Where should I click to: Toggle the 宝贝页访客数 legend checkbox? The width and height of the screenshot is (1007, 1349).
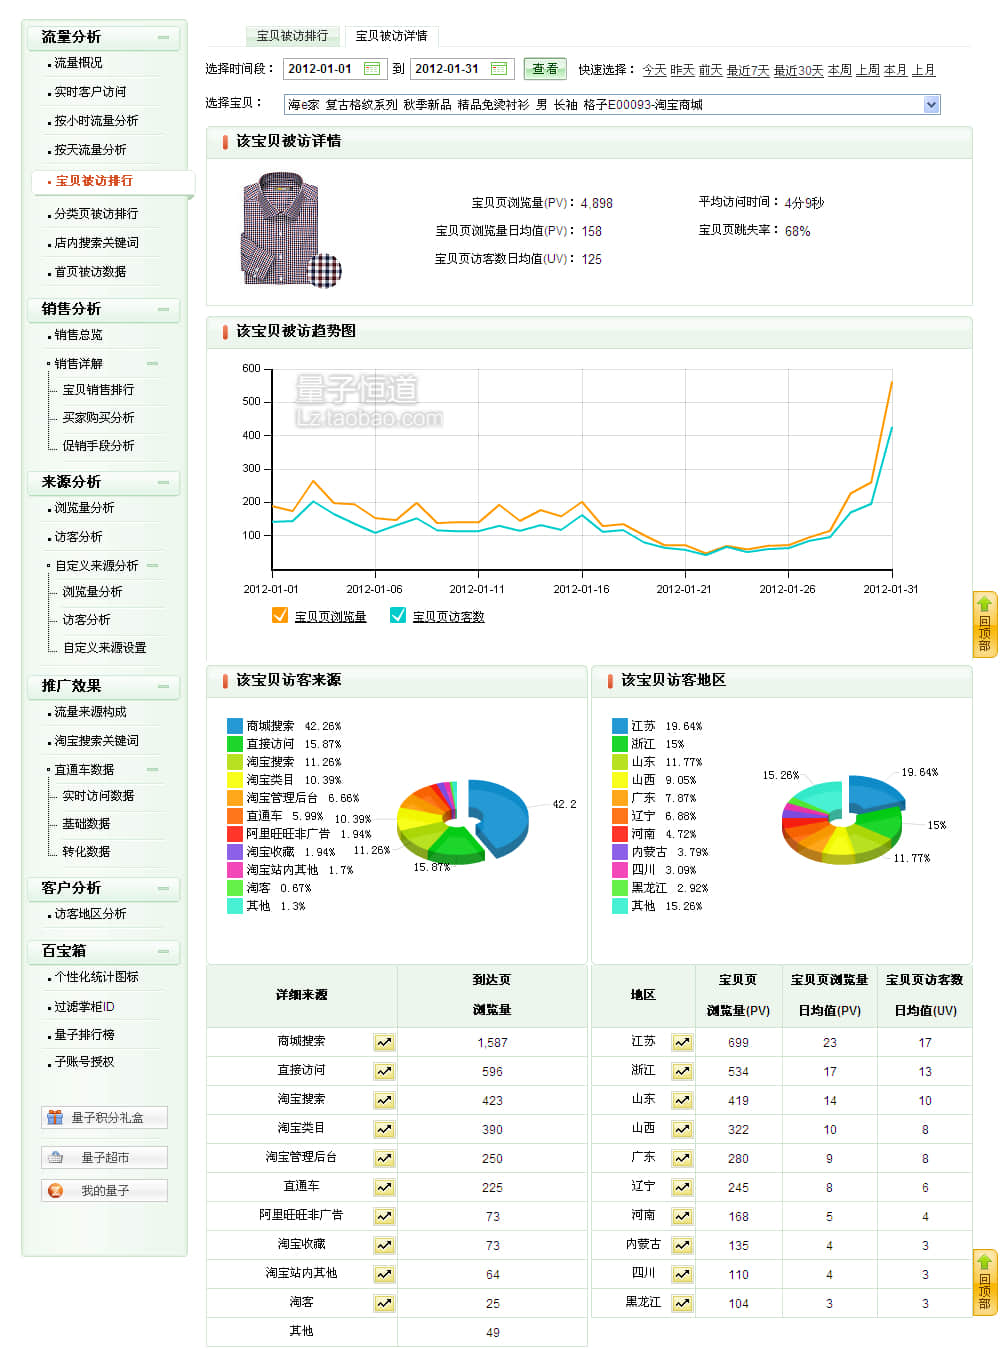pos(397,616)
